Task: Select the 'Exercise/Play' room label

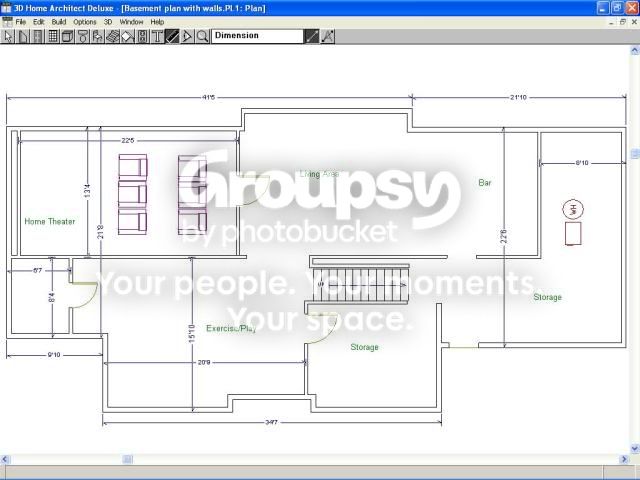Action: coord(231,328)
